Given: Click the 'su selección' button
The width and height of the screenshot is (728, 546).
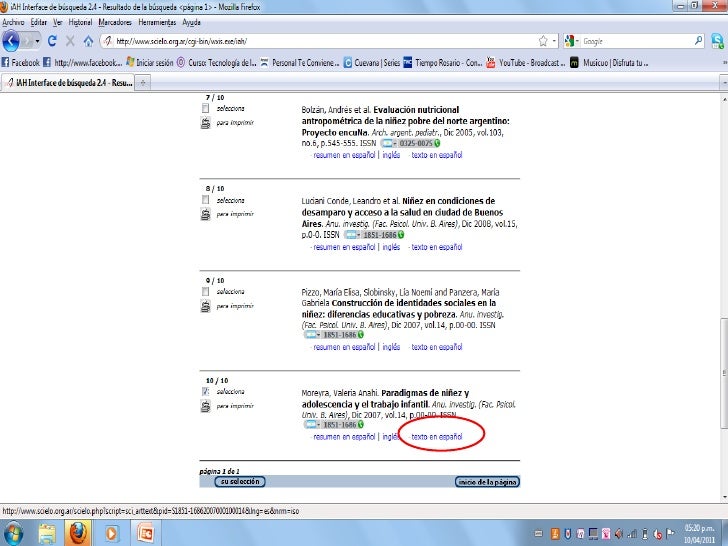Looking at the screenshot, I should [x=240, y=482].
